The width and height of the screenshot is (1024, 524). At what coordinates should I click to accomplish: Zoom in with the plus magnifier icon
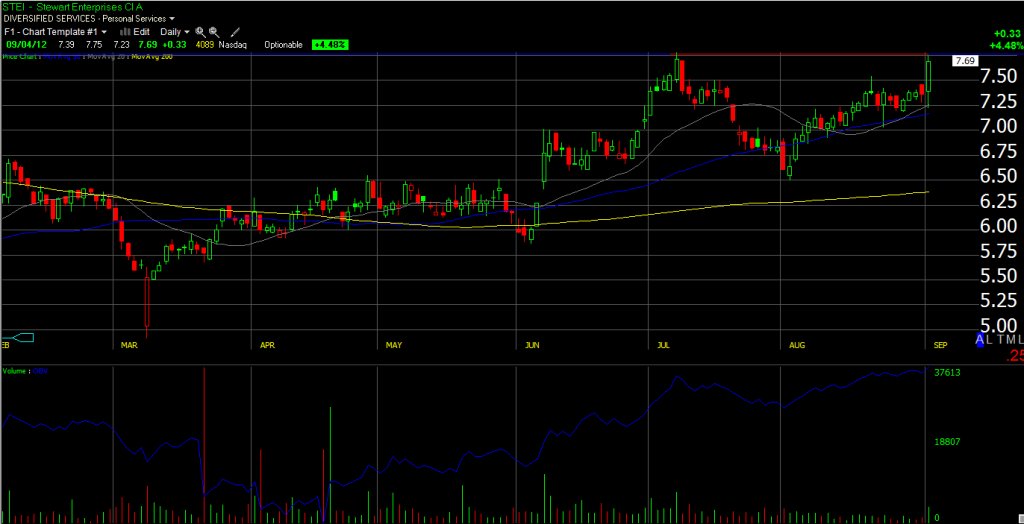pyautogui.click(x=200, y=31)
